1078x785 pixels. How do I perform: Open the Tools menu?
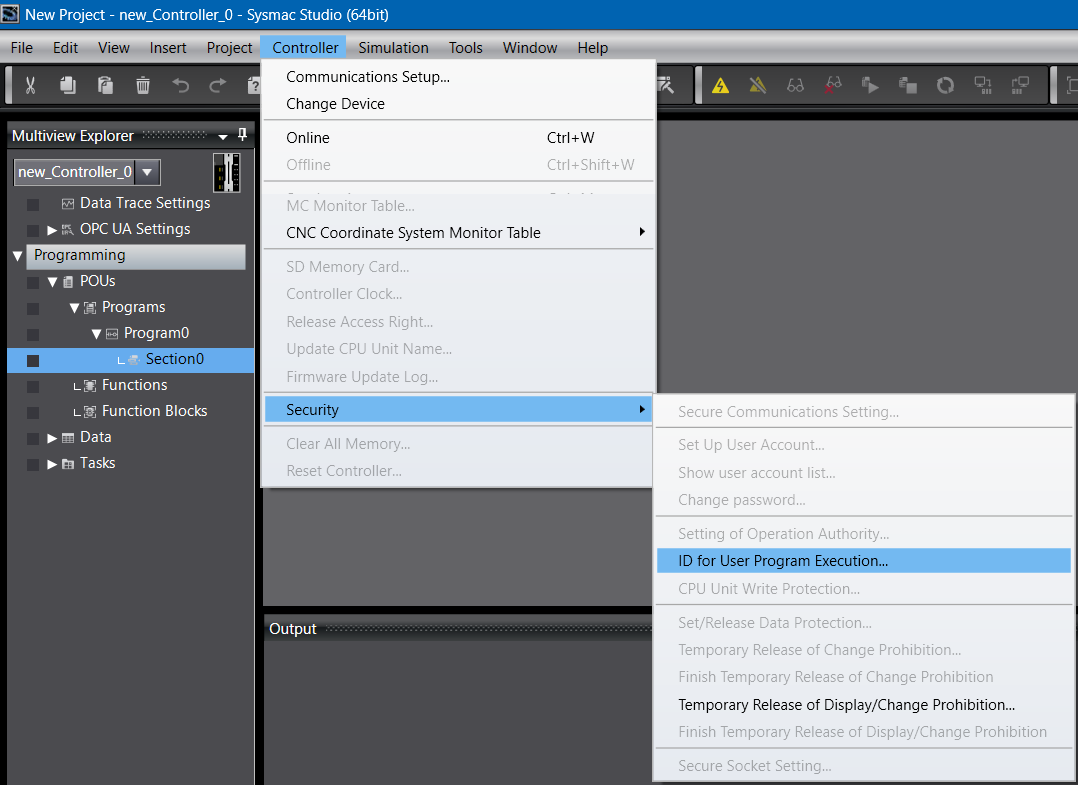(x=465, y=47)
